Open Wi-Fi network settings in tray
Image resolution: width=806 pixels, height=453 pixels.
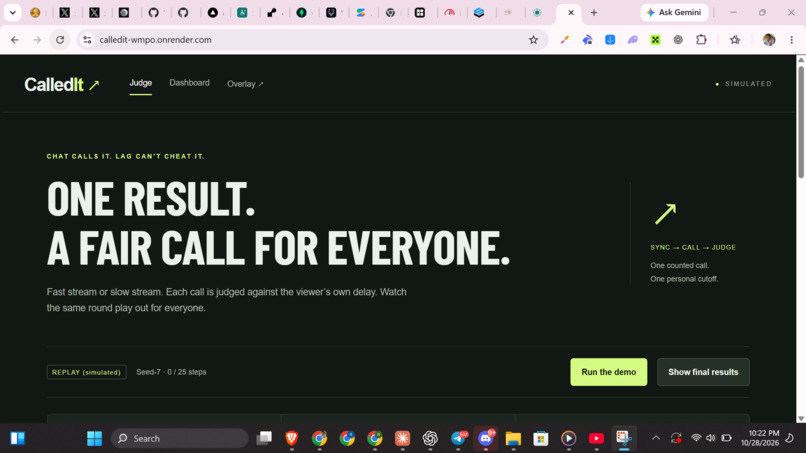point(696,438)
